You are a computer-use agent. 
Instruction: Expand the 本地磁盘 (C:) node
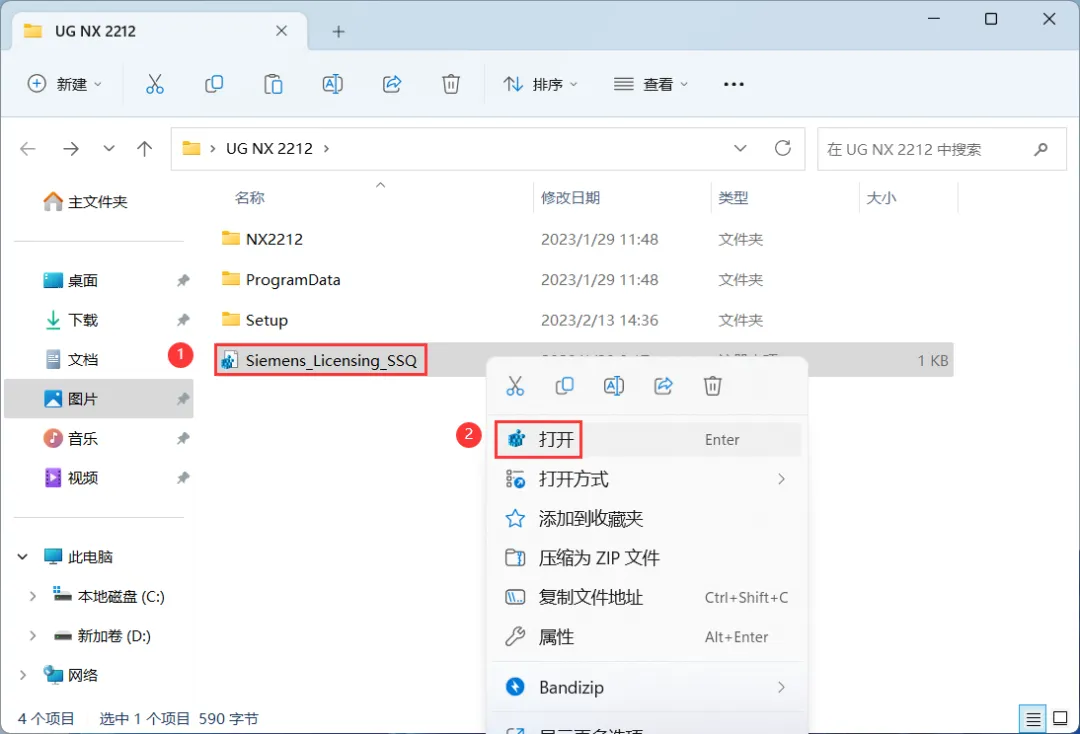click(32, 596)
